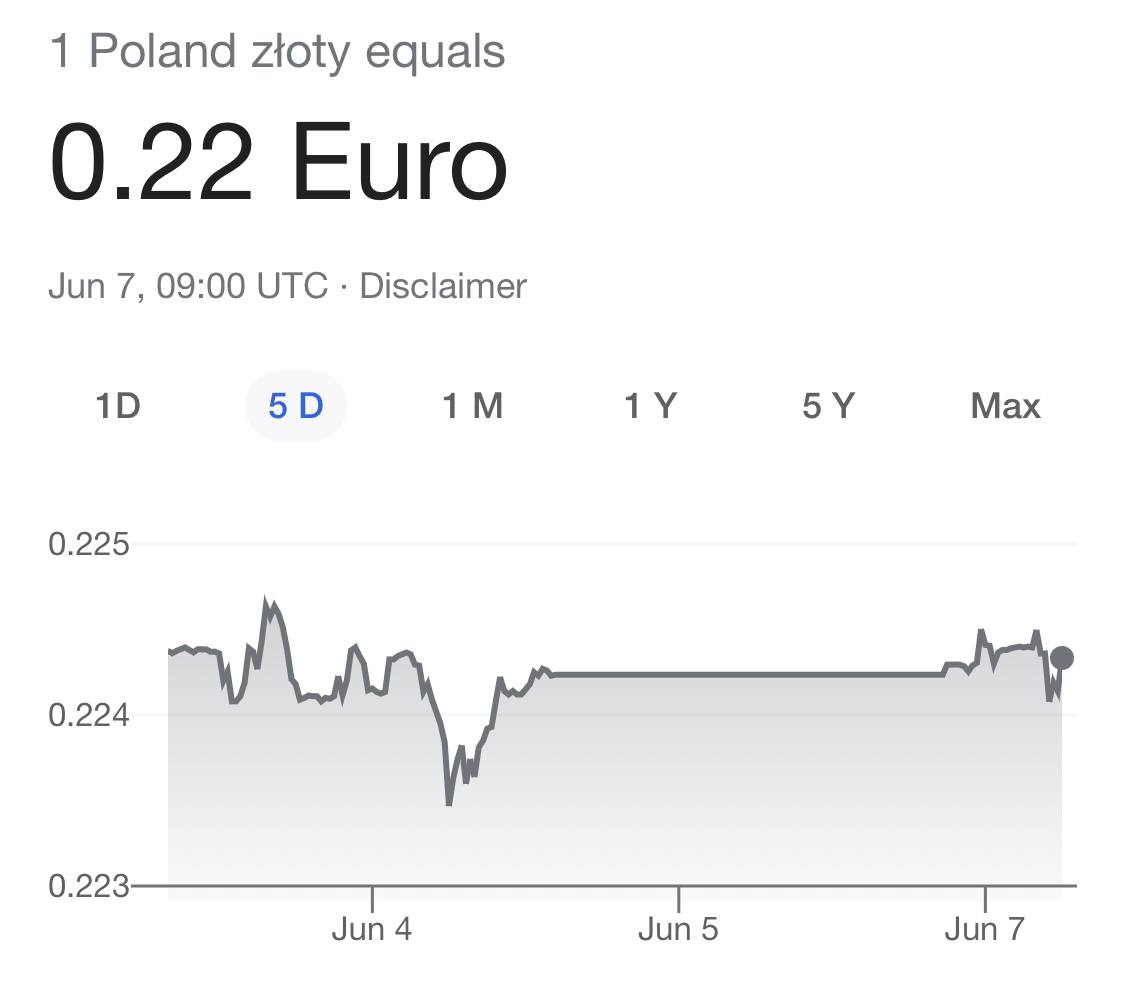The width and height of the screenshot is (1125, 993).
Task: Click the Jun 7, 09:00 UTC timestamp
Action: [x=188, y=286]
